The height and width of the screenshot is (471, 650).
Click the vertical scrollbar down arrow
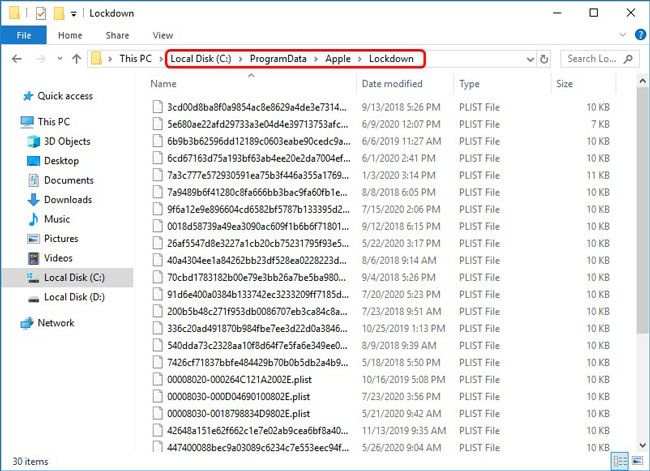point(643,445)
